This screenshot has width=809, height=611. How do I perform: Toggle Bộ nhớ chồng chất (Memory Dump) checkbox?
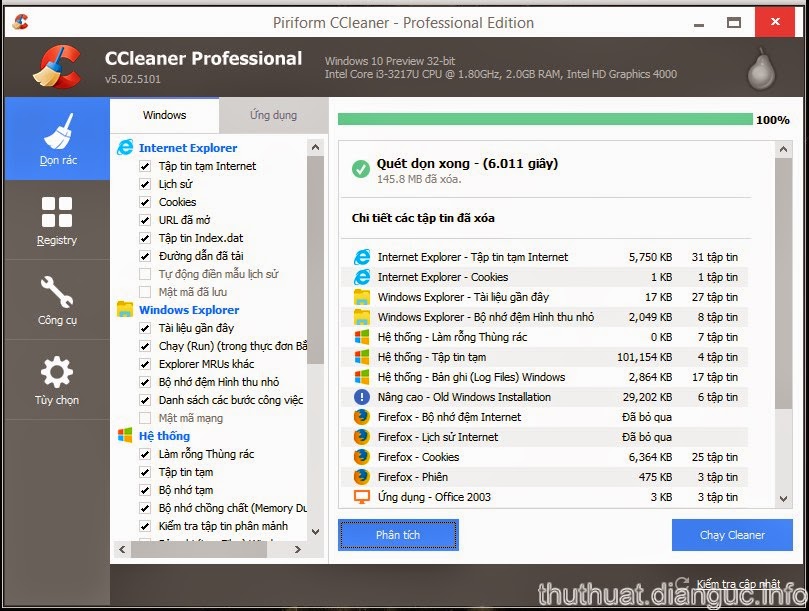tap(145, 508)
